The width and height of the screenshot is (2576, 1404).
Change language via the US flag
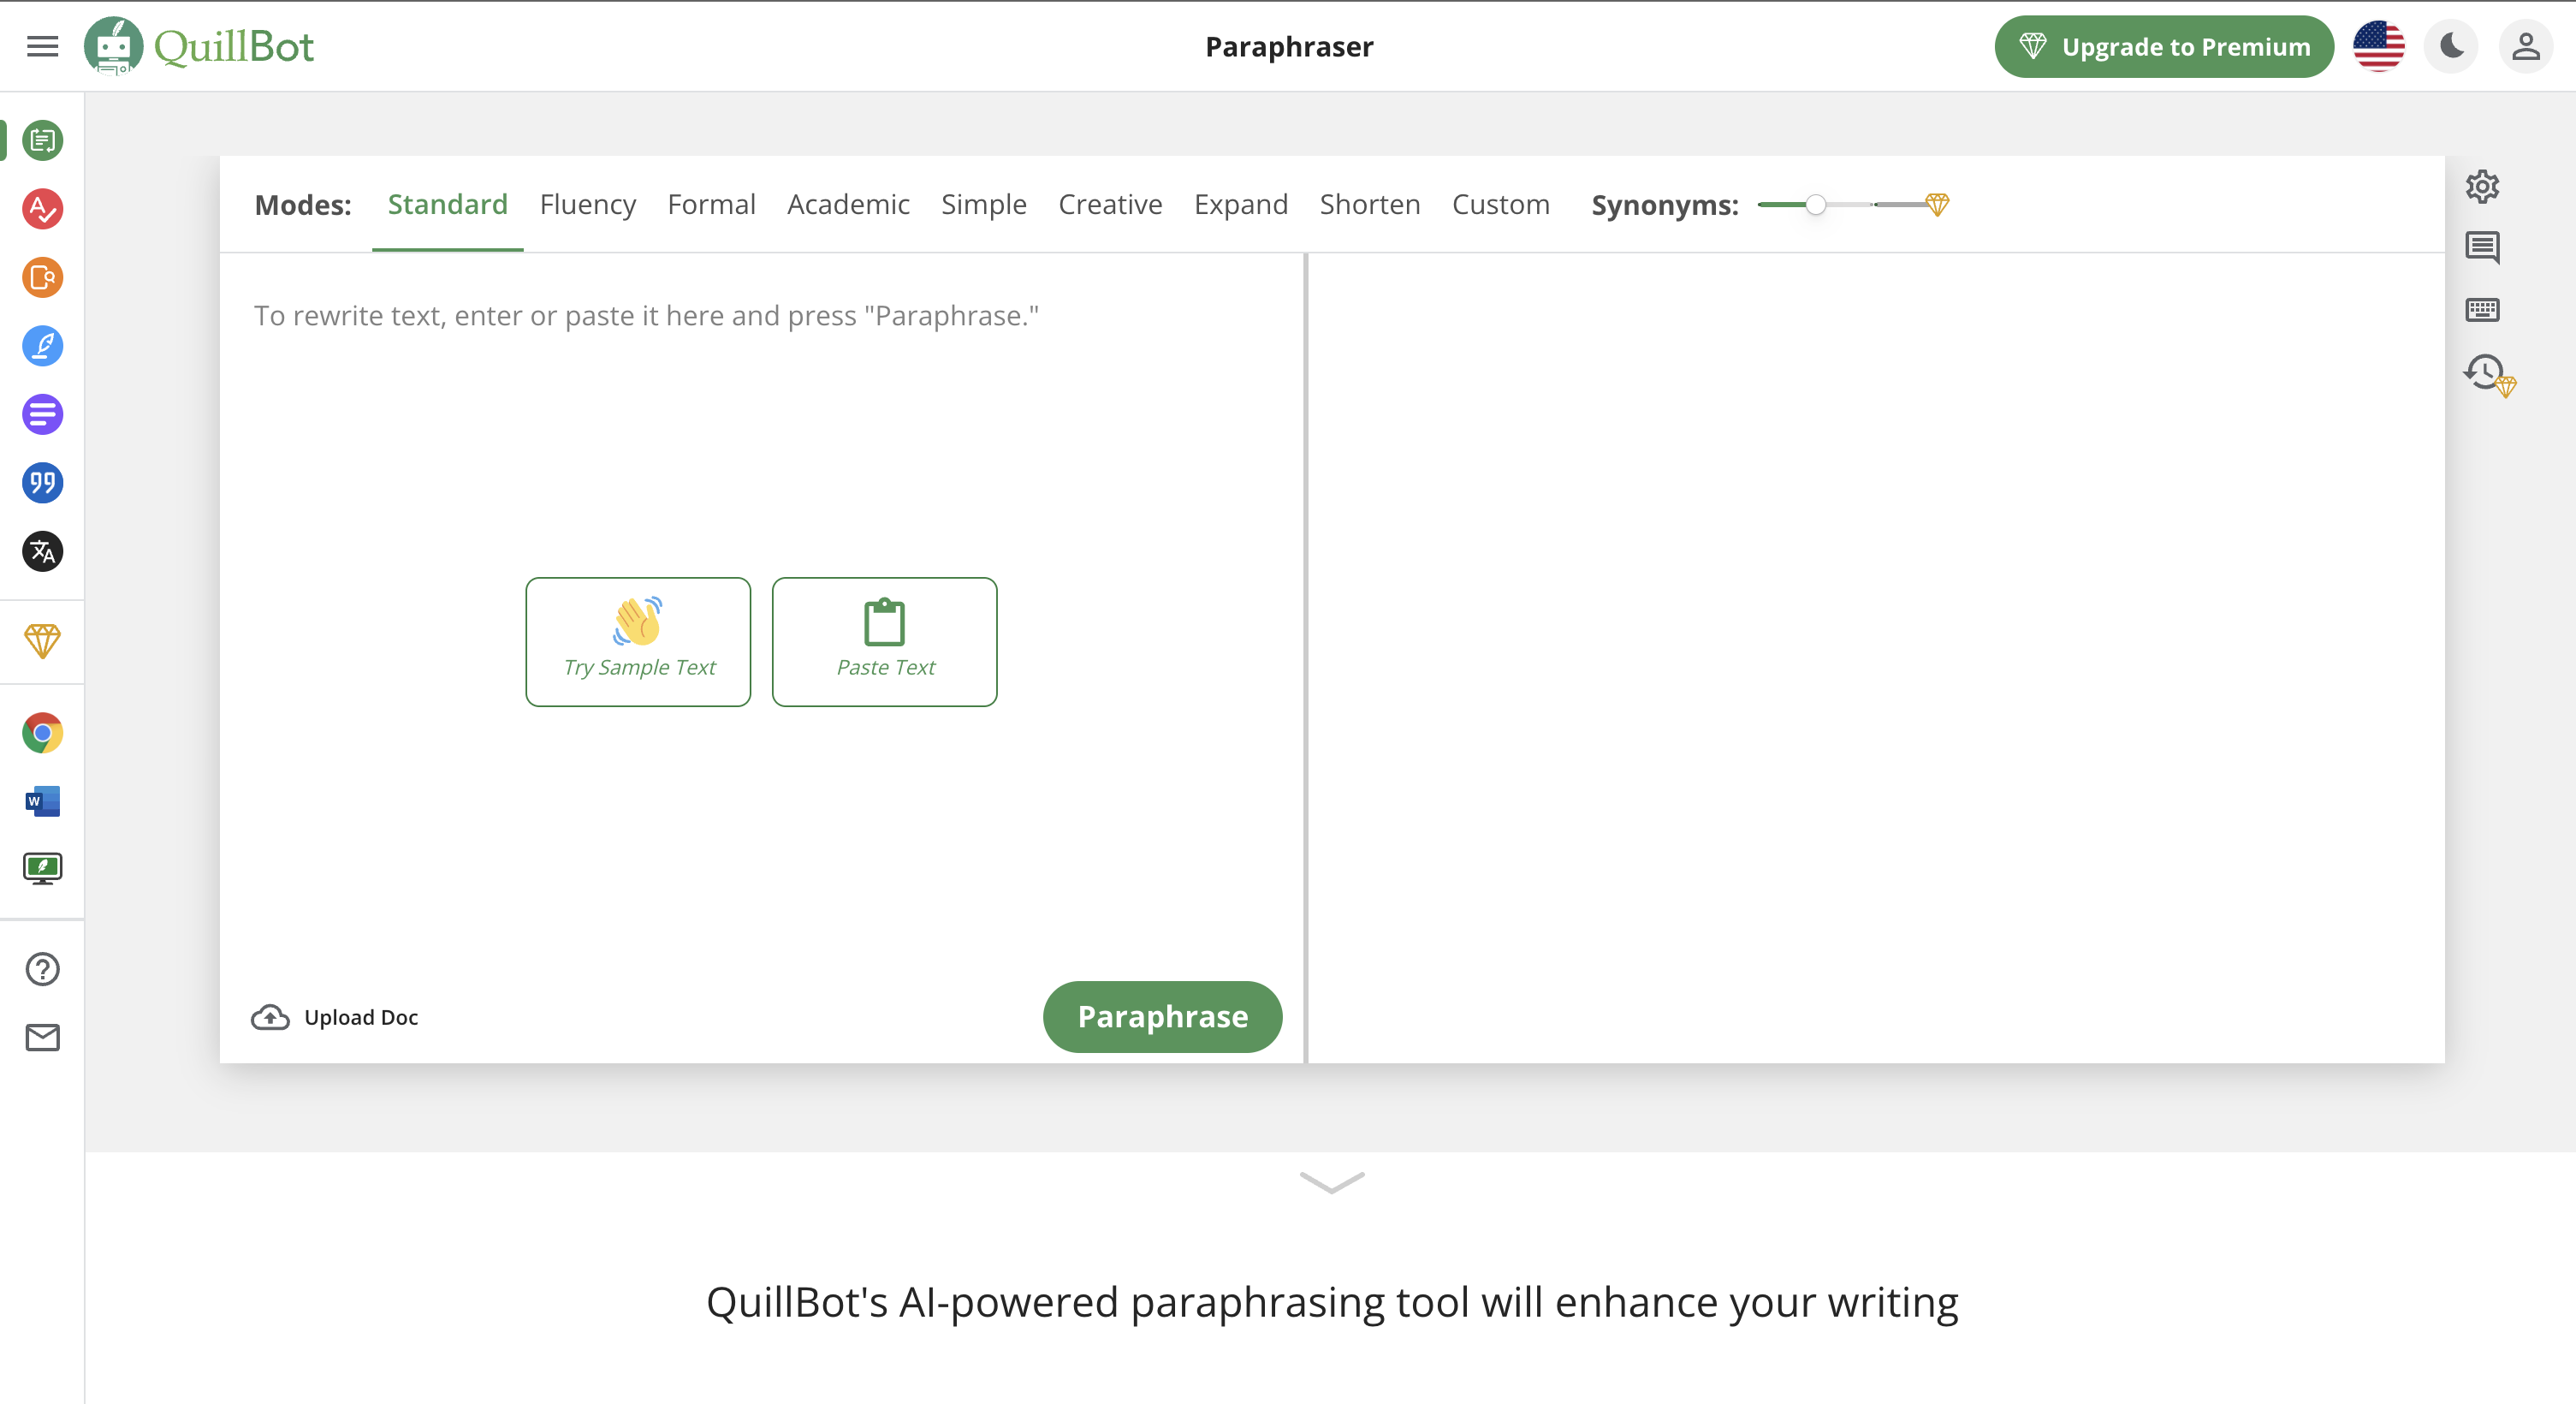coord(2378,46)
